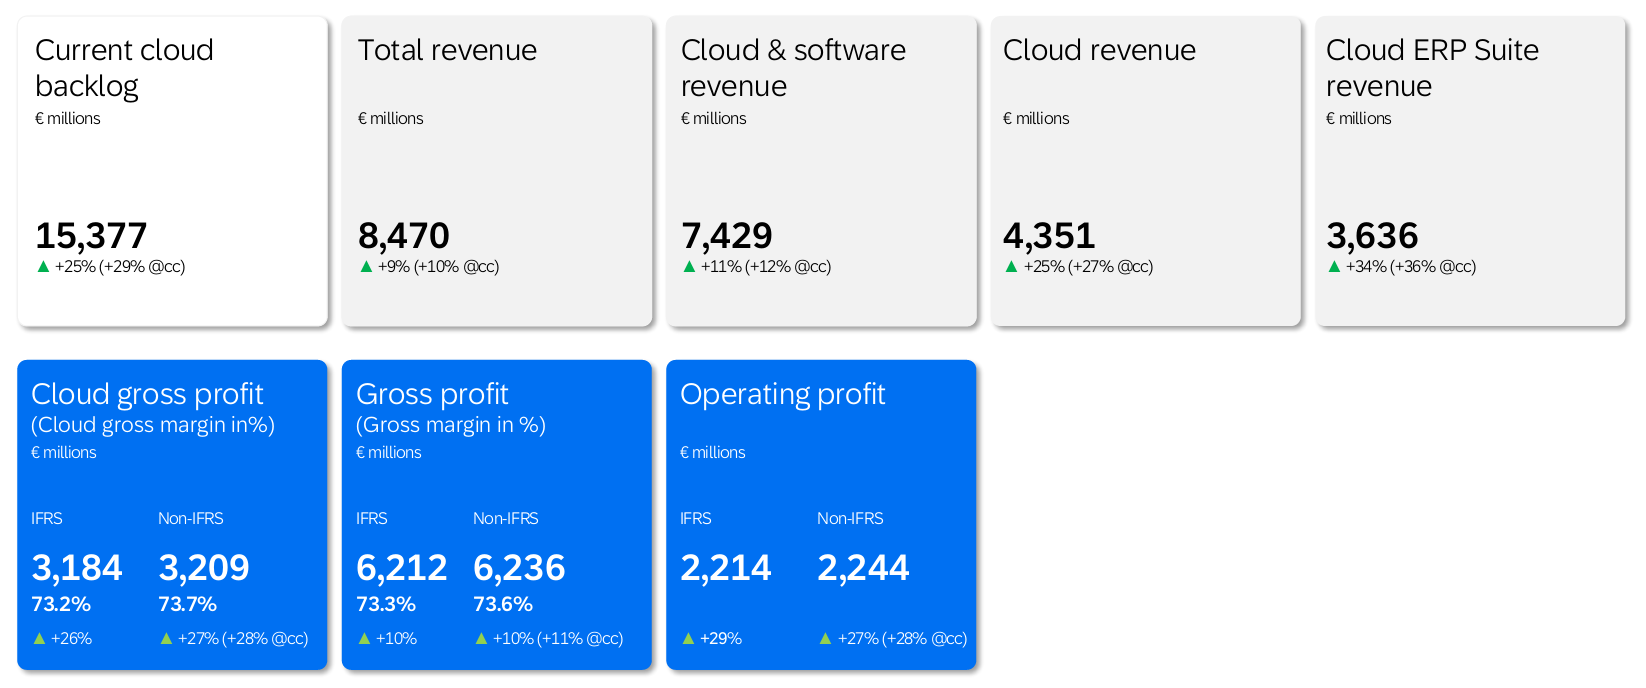1646x688 pixels.
Task: Click the growth arrow under Cloud revenue 4,351
Action: click(1011, 267)
